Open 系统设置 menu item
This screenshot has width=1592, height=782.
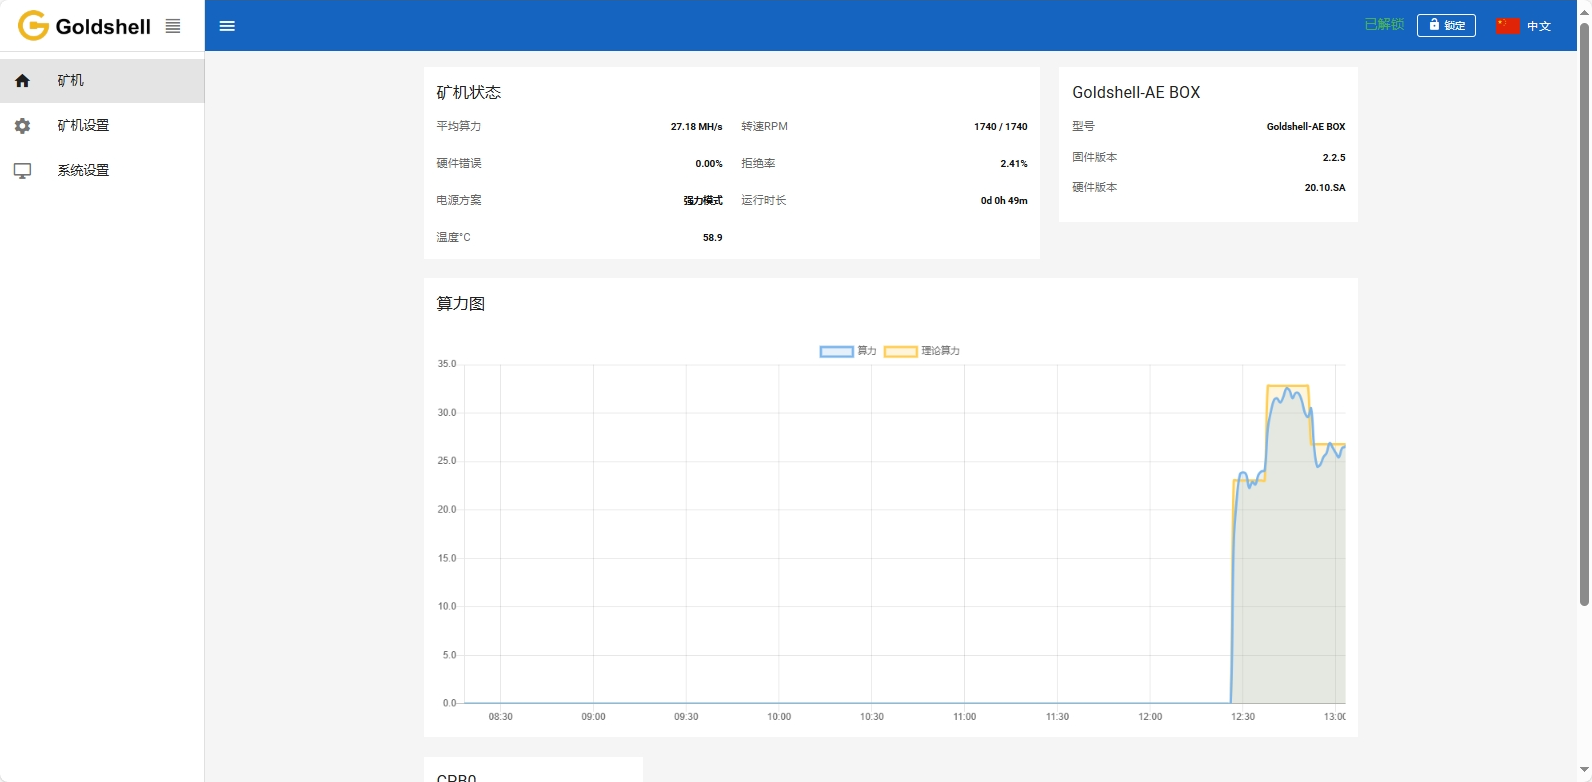102,171
